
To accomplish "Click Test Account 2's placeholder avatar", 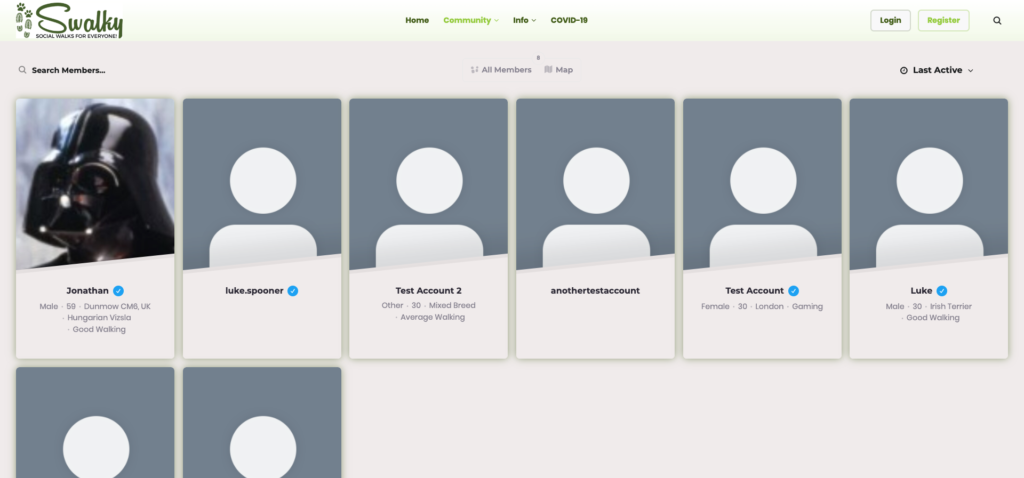I will click(x=428, y=183).
